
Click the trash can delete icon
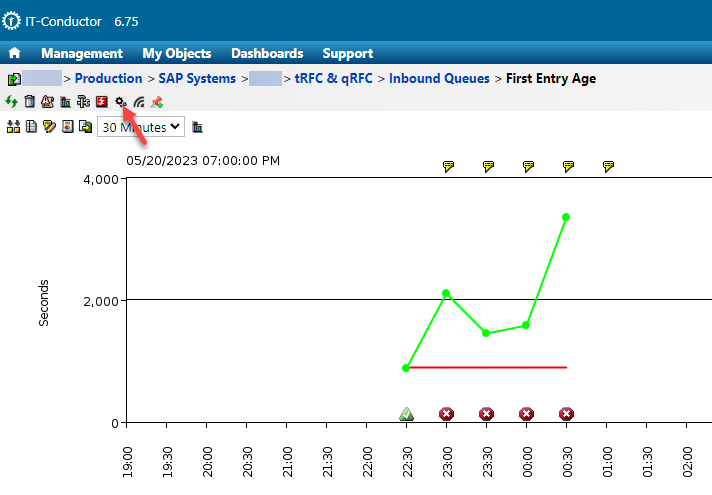pos(30,101)
